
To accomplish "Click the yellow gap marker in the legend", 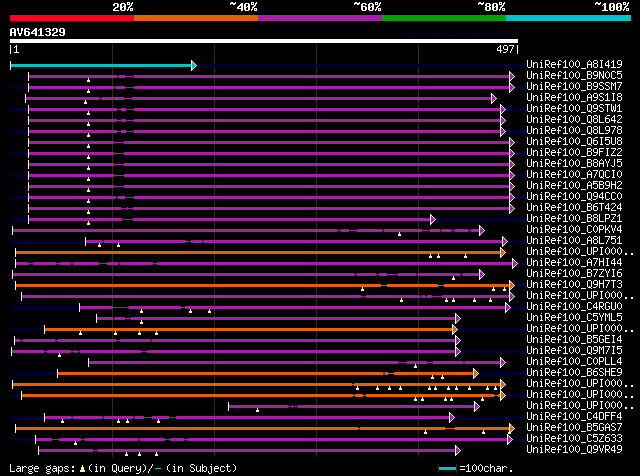I will click(82, 469).
